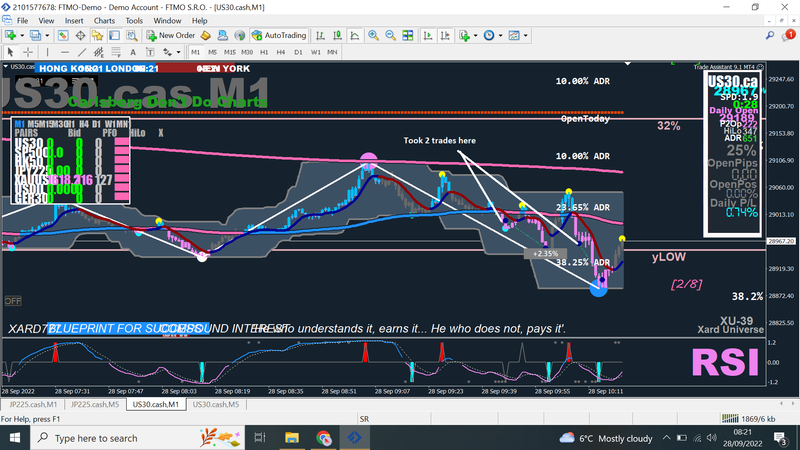Toggle the Terminal panel icon
800x450 pixels.
pos(114,35)
